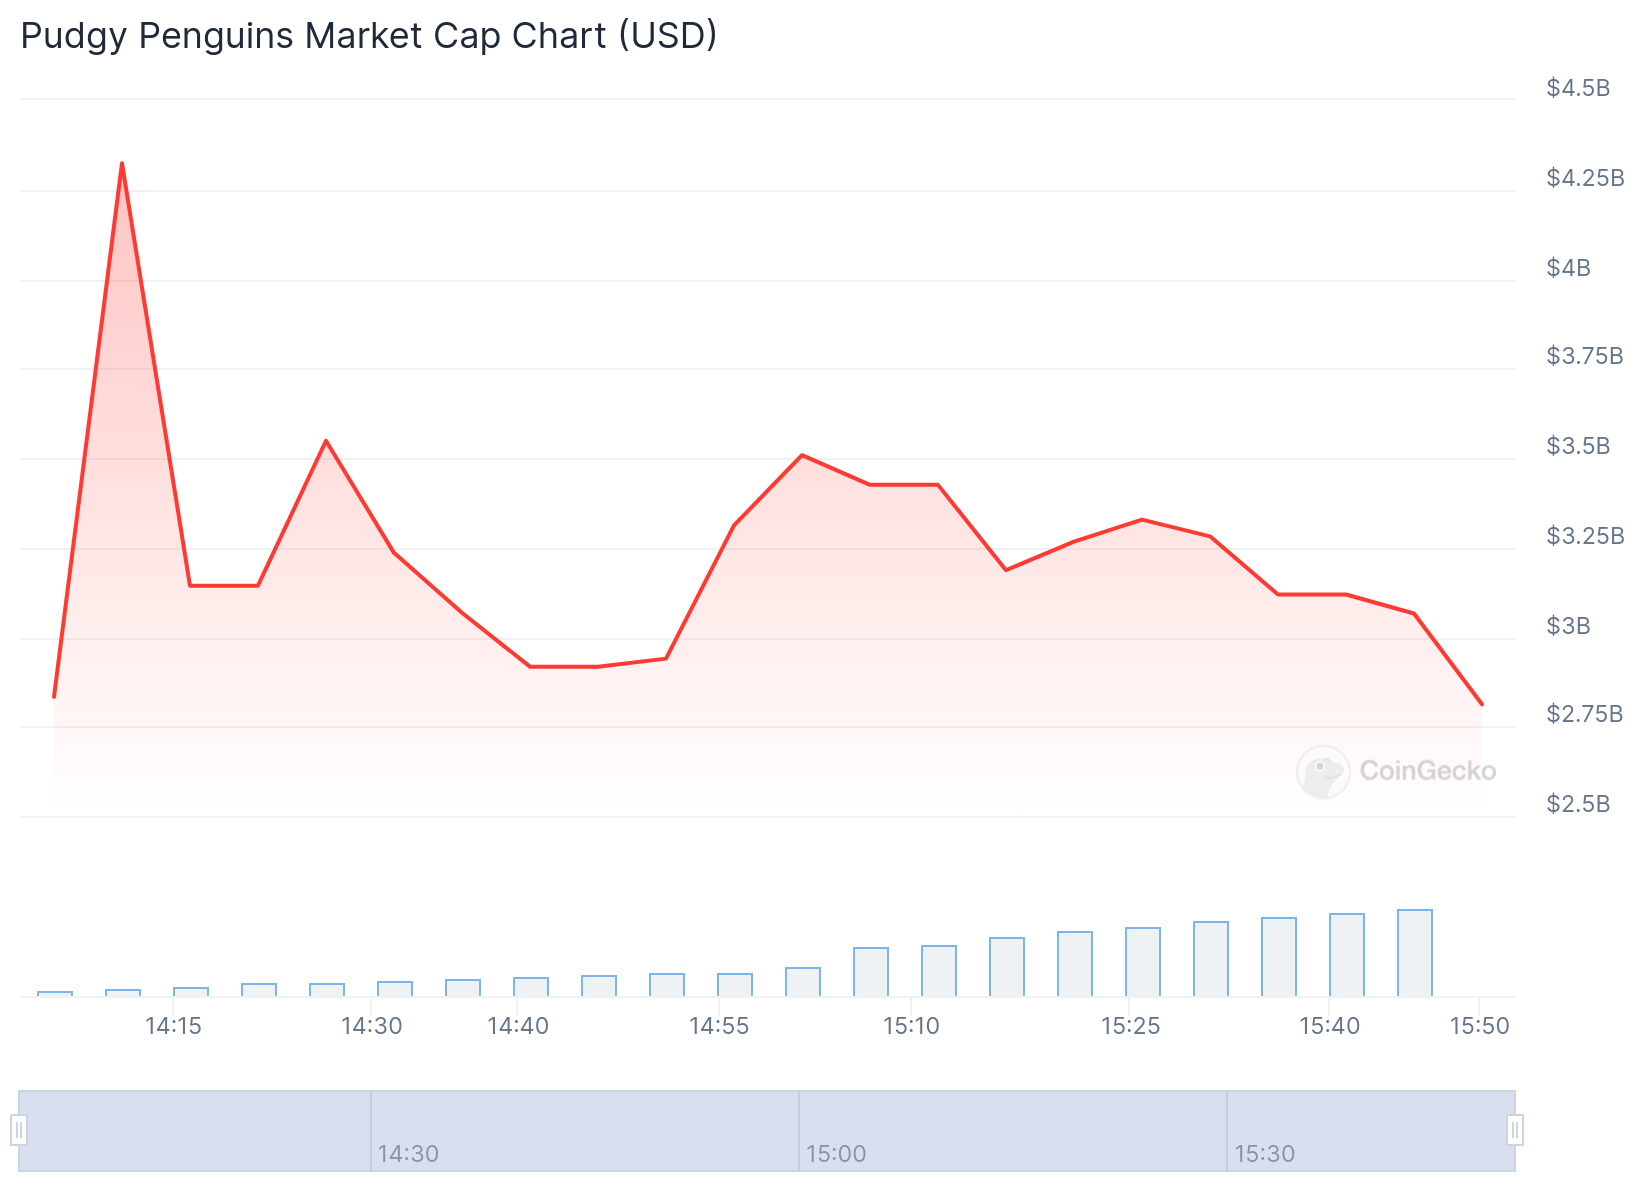This screenshot has height=1200, width=1644.
Task: Grab the right range selector handle
Action: pos(1515,1130)
